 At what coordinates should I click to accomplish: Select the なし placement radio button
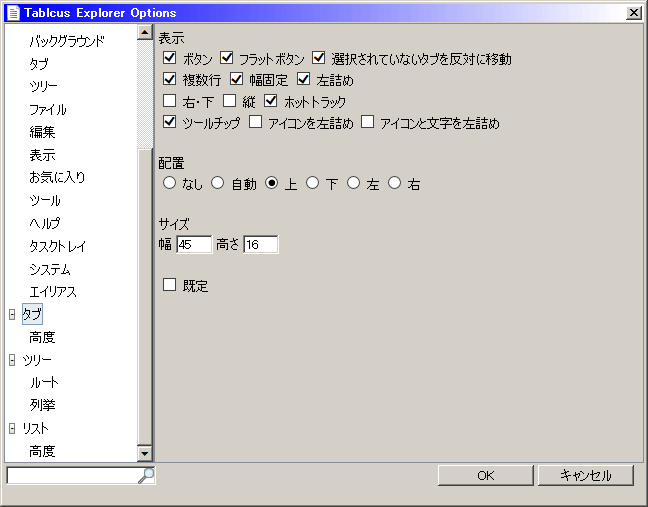coord(169,183)
